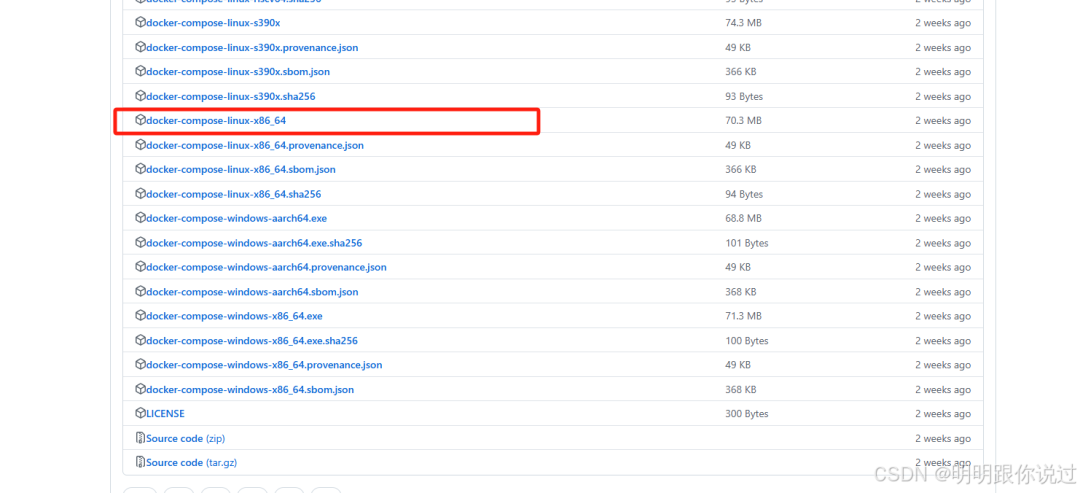Click the package icon beside docker-compose-linux-x86_64.provenance.json
This screenshot has height=493, width=1080.
coord(141,145)
